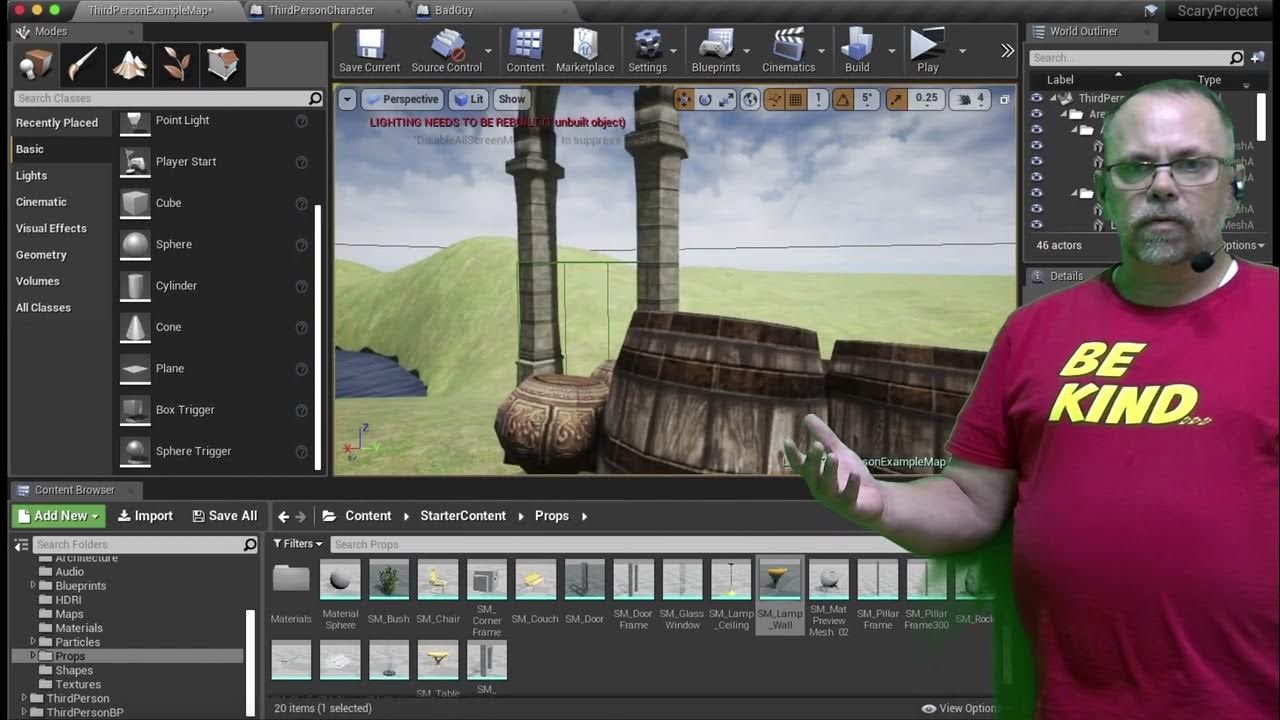Select the All Classes category
Viewport: 1280px width, 720px height.
pos(43,308)
